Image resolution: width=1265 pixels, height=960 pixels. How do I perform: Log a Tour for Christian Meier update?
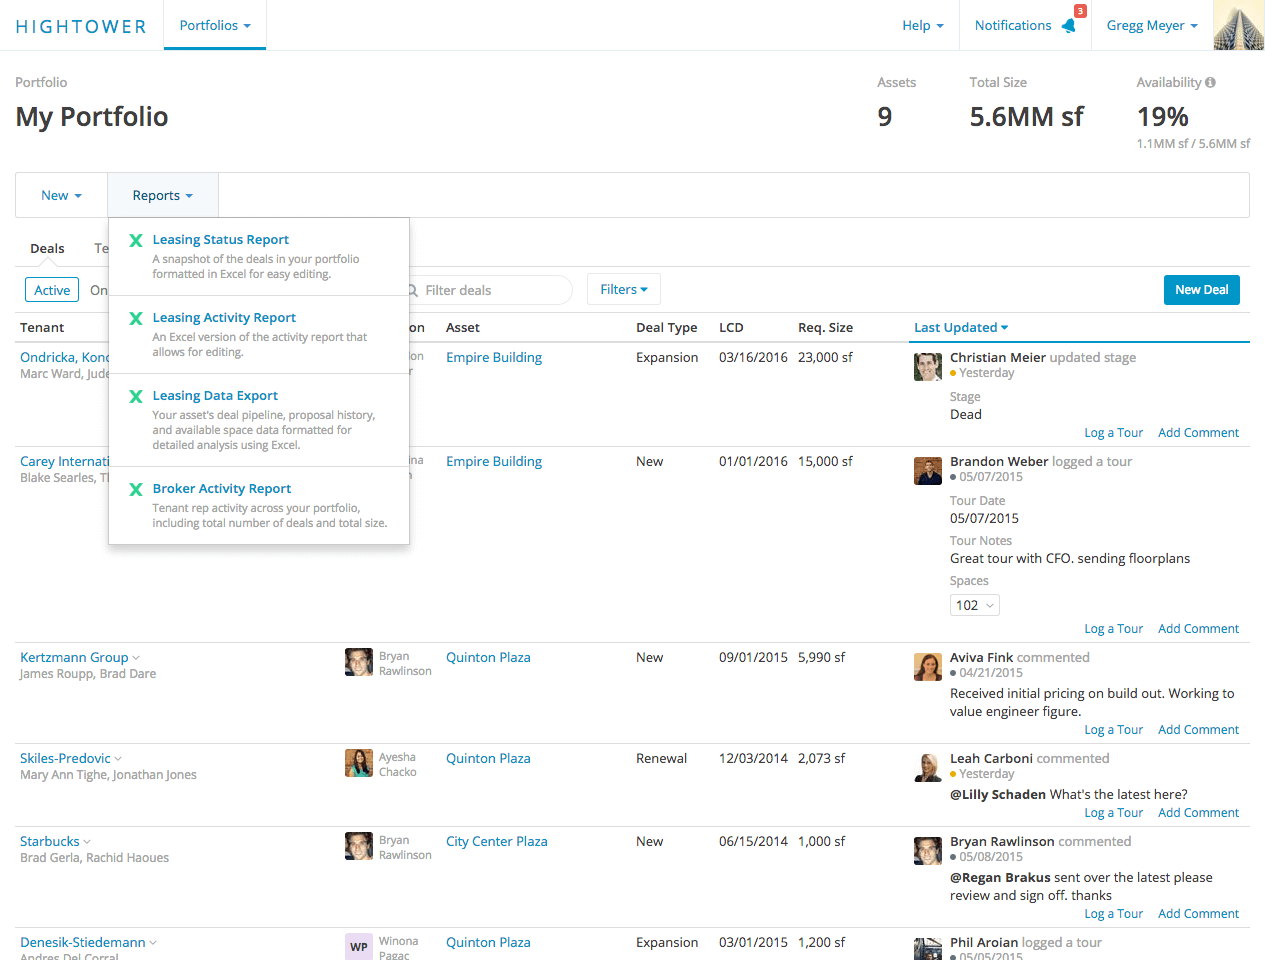1113,432
